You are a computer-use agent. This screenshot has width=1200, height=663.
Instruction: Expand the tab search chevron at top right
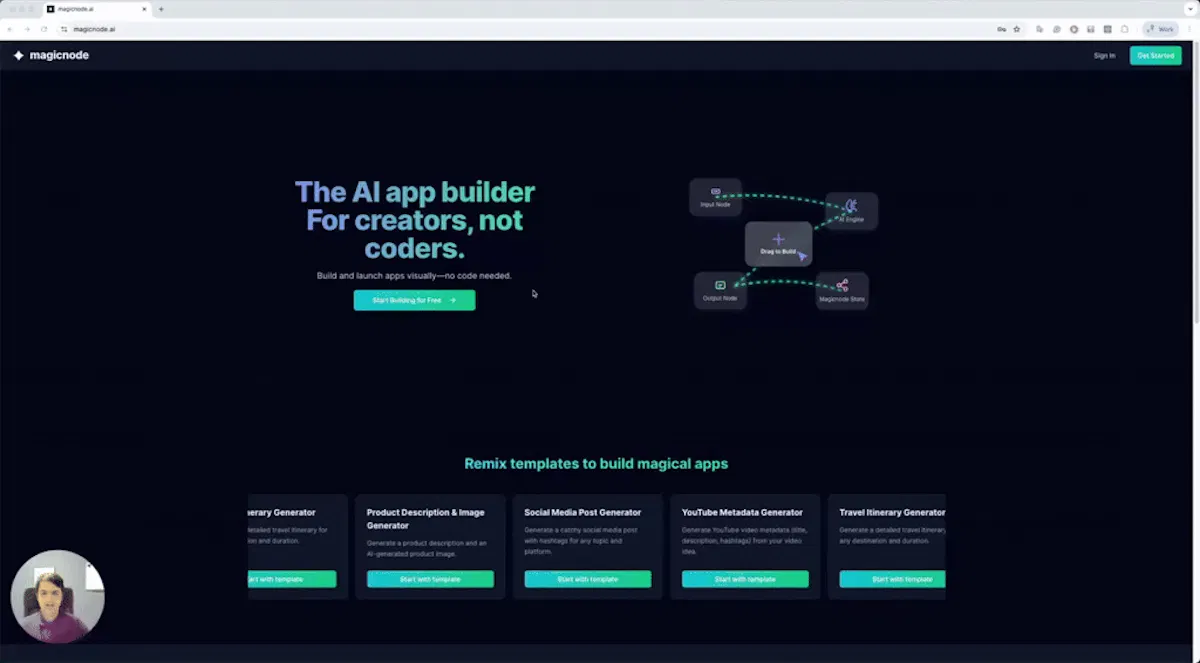[1188, 9]
